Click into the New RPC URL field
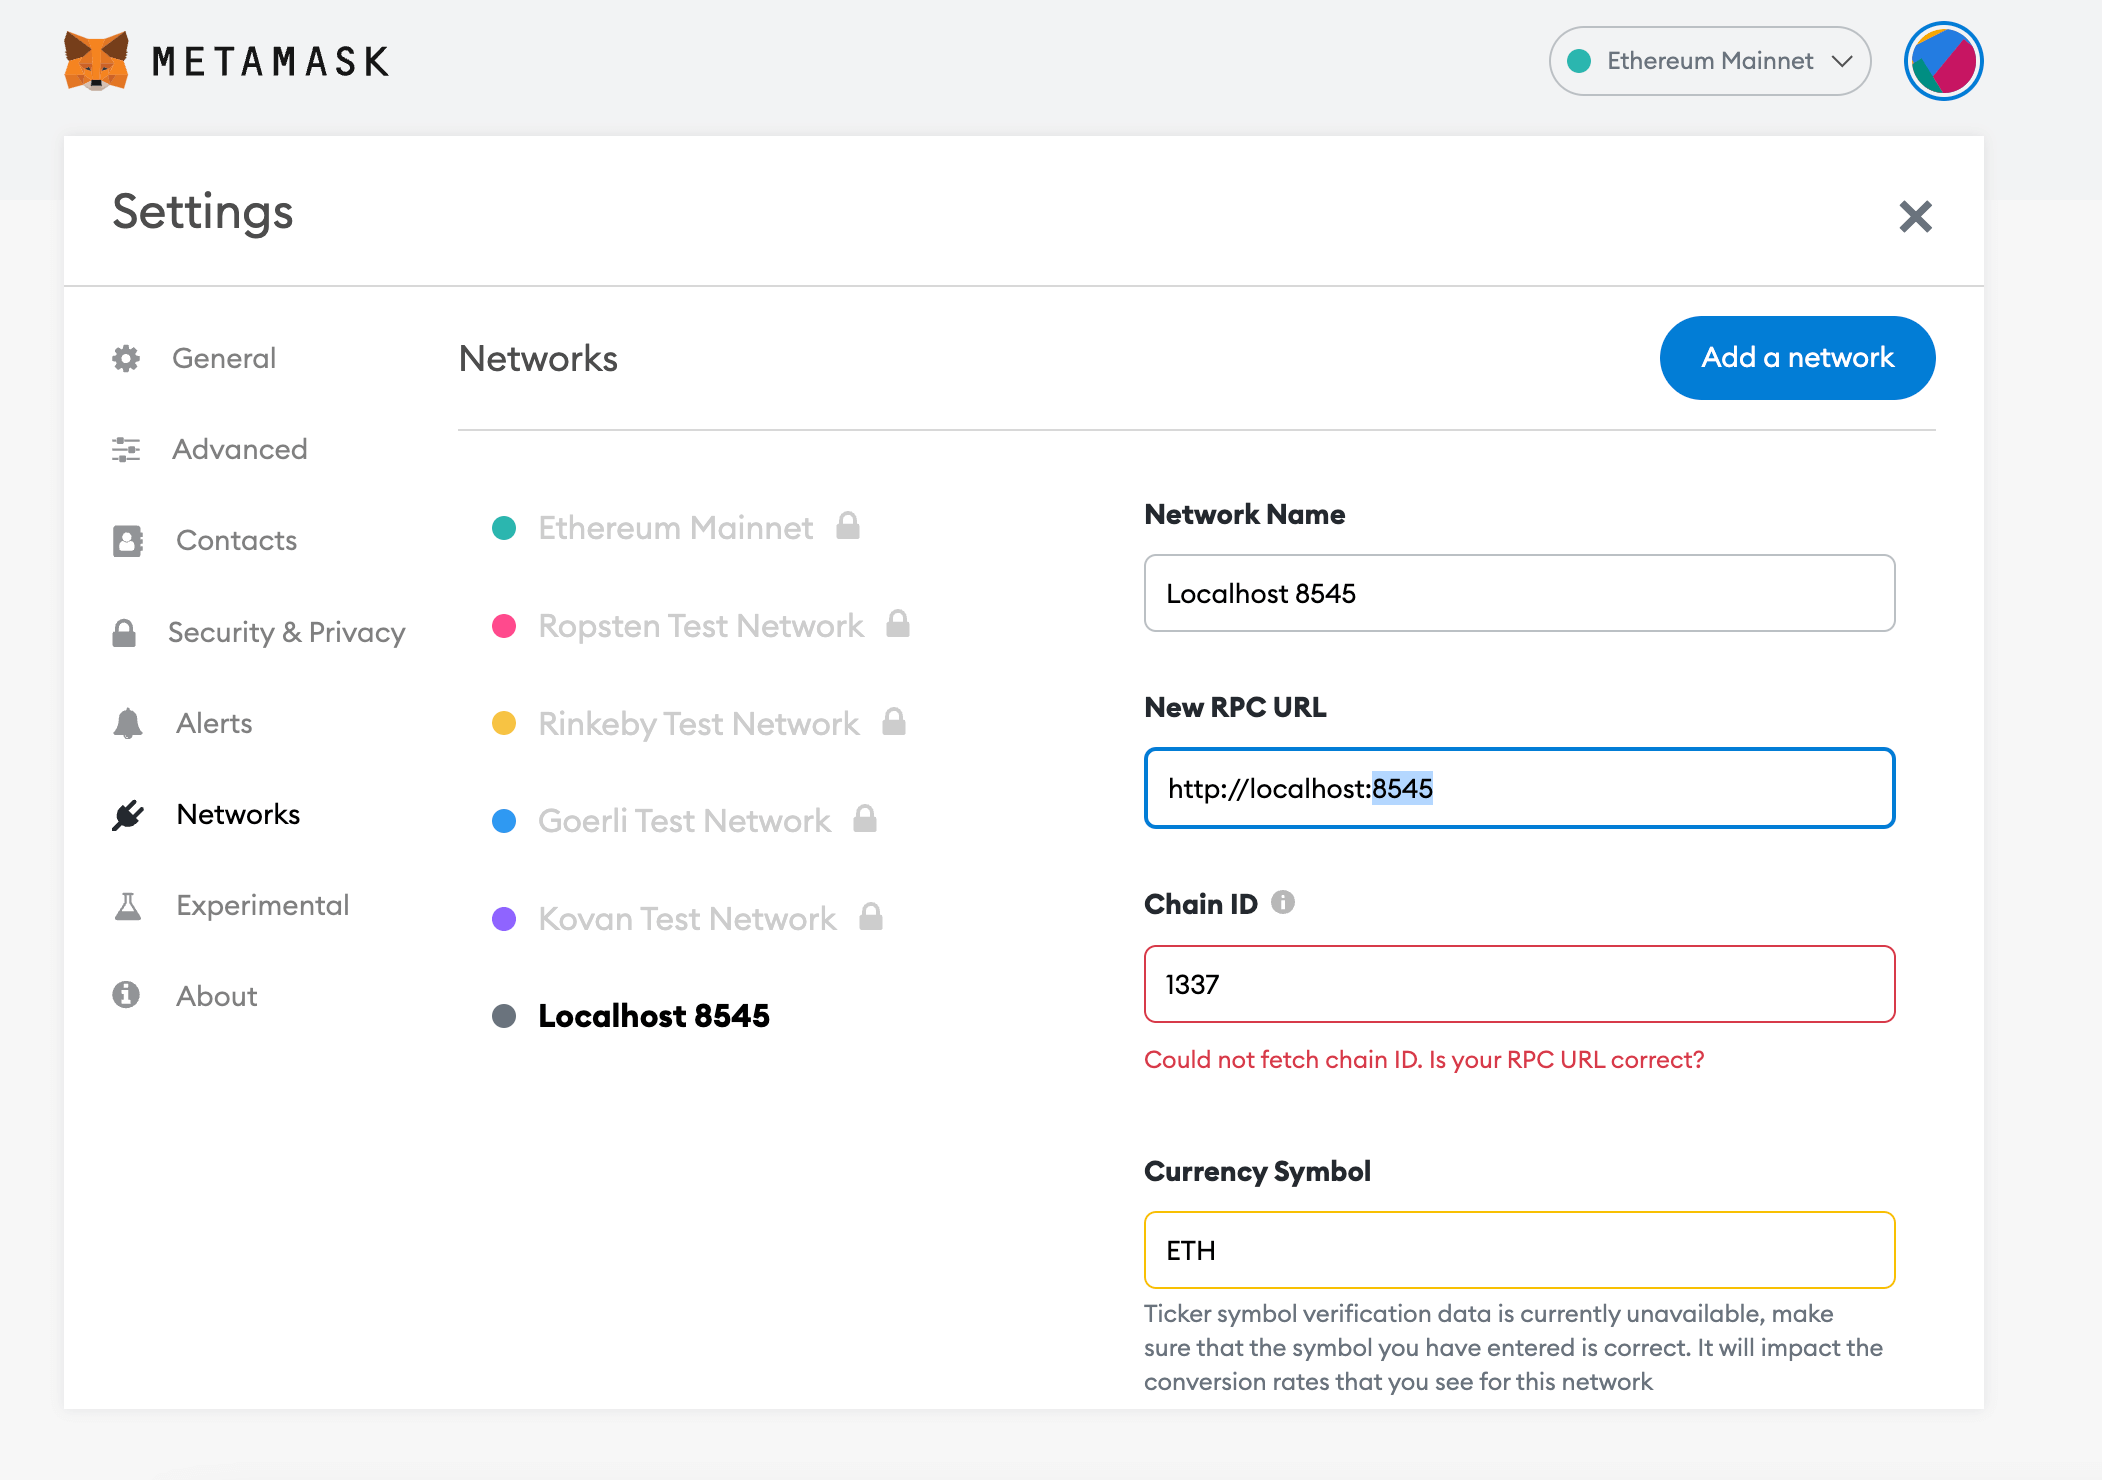Image resolution: width=2102 pixels, height=1480 pixels. click(x=1519, y=788)
